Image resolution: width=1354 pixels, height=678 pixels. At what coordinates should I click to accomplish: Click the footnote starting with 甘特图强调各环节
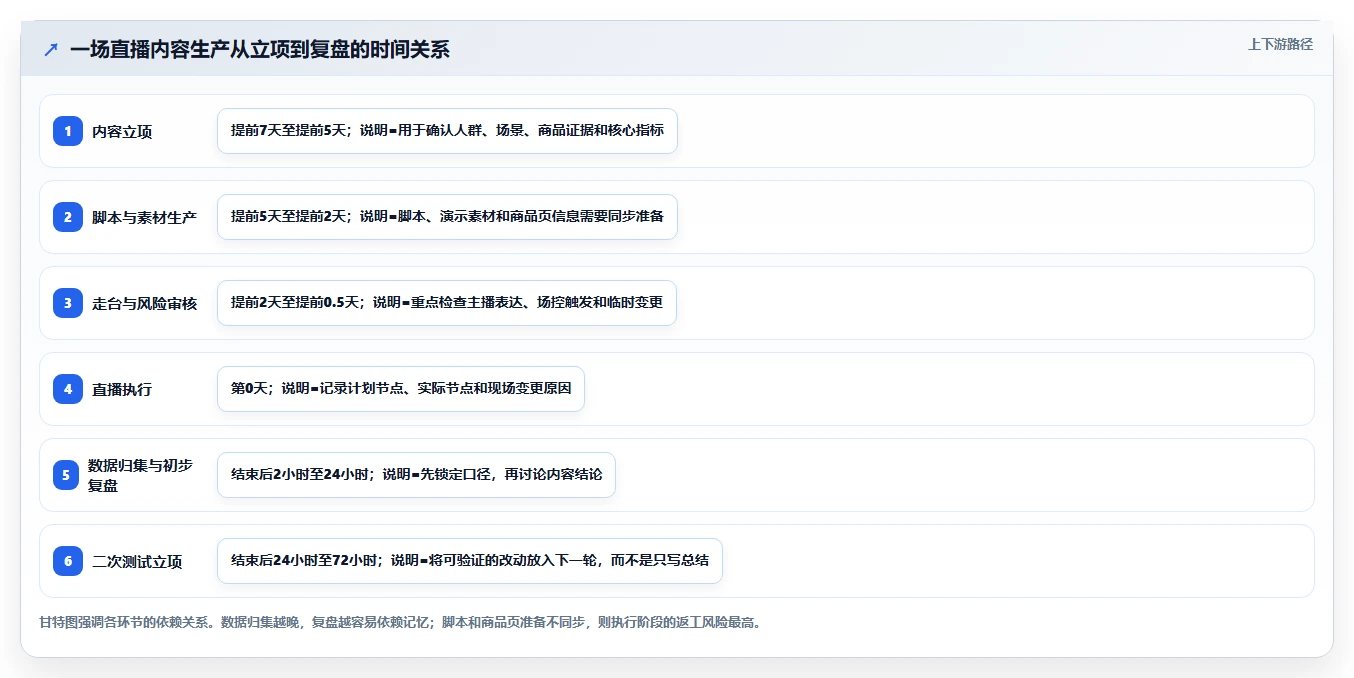point(400,622)
